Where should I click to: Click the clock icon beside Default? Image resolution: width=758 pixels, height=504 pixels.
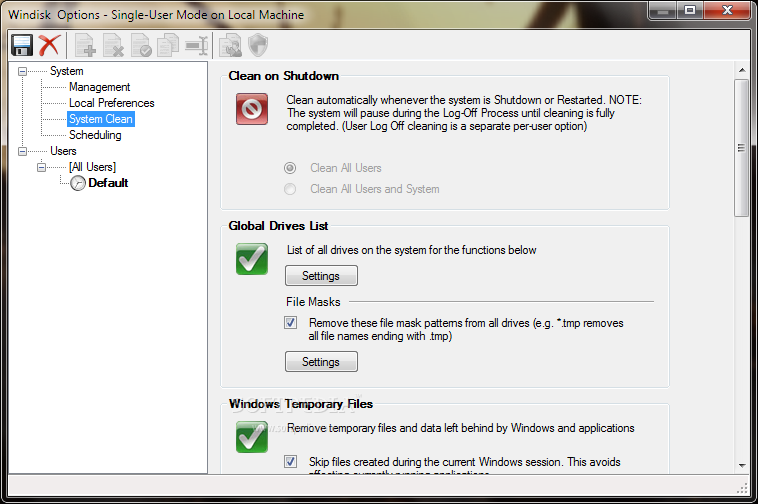(x=78, y=183)
